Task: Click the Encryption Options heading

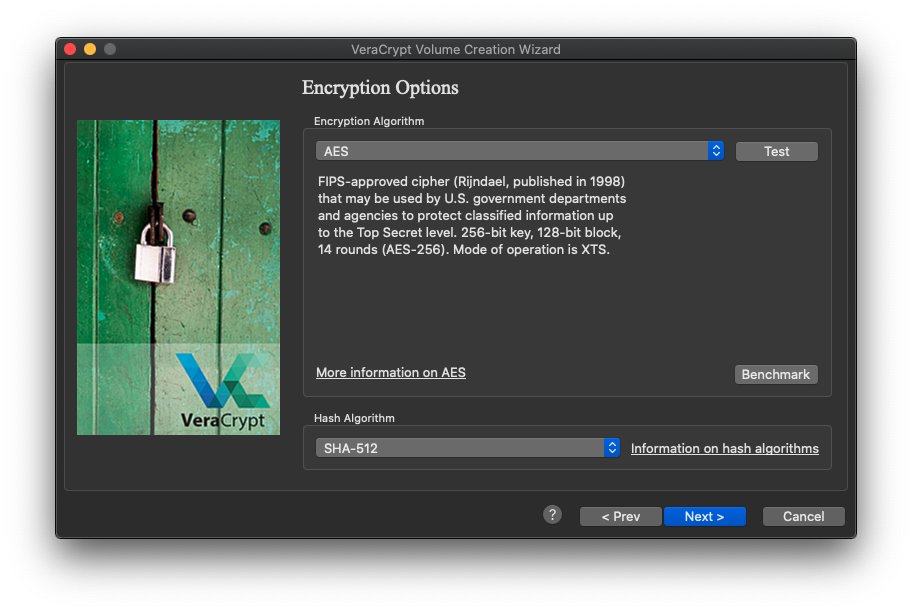Action: [380, 87]
